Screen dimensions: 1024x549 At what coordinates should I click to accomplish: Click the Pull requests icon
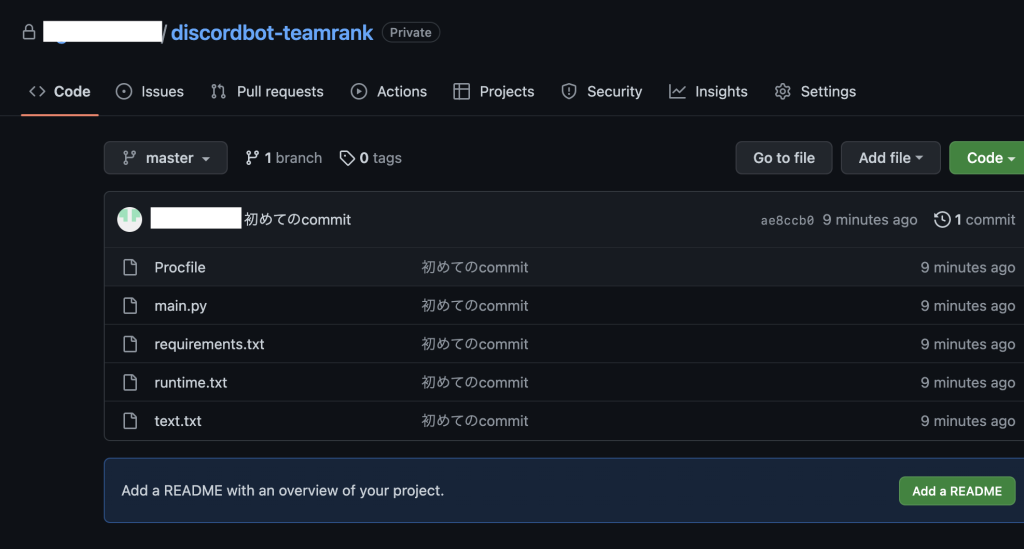(x=218, y=91)
